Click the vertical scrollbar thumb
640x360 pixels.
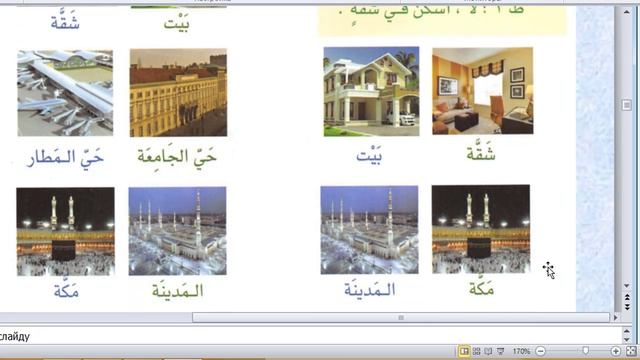(627, 105)
